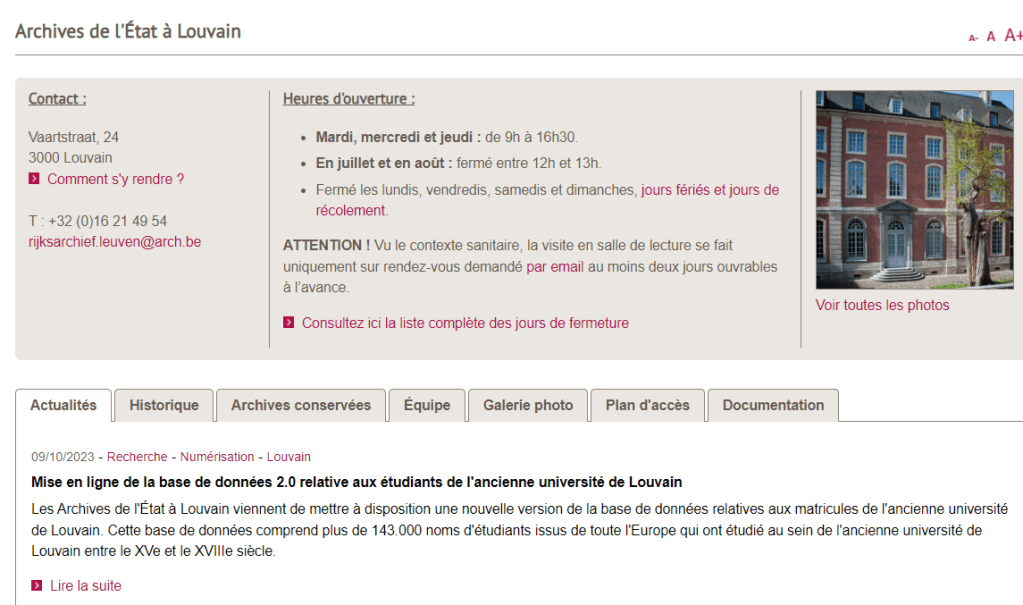Screen dimensions: 1023x605
Task: Open Voir toutes les photos link
Action: tap(882, 305)
